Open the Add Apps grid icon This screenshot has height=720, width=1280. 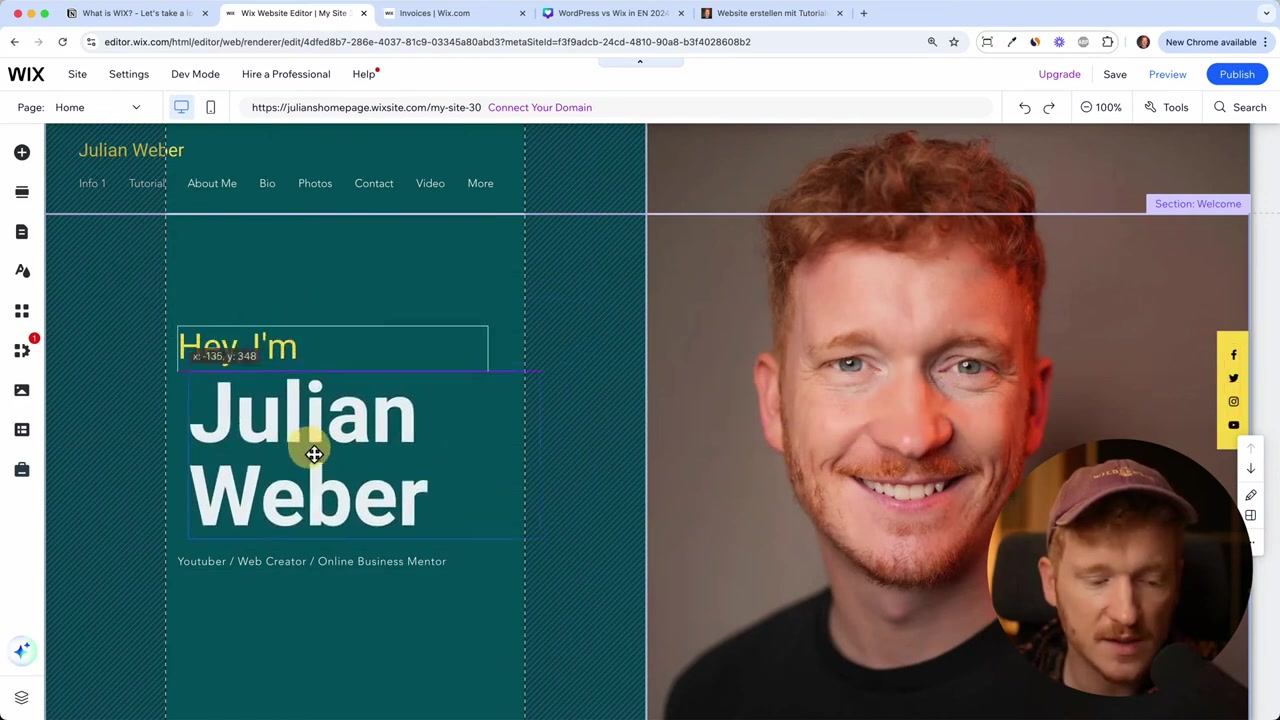coord(22,311)
